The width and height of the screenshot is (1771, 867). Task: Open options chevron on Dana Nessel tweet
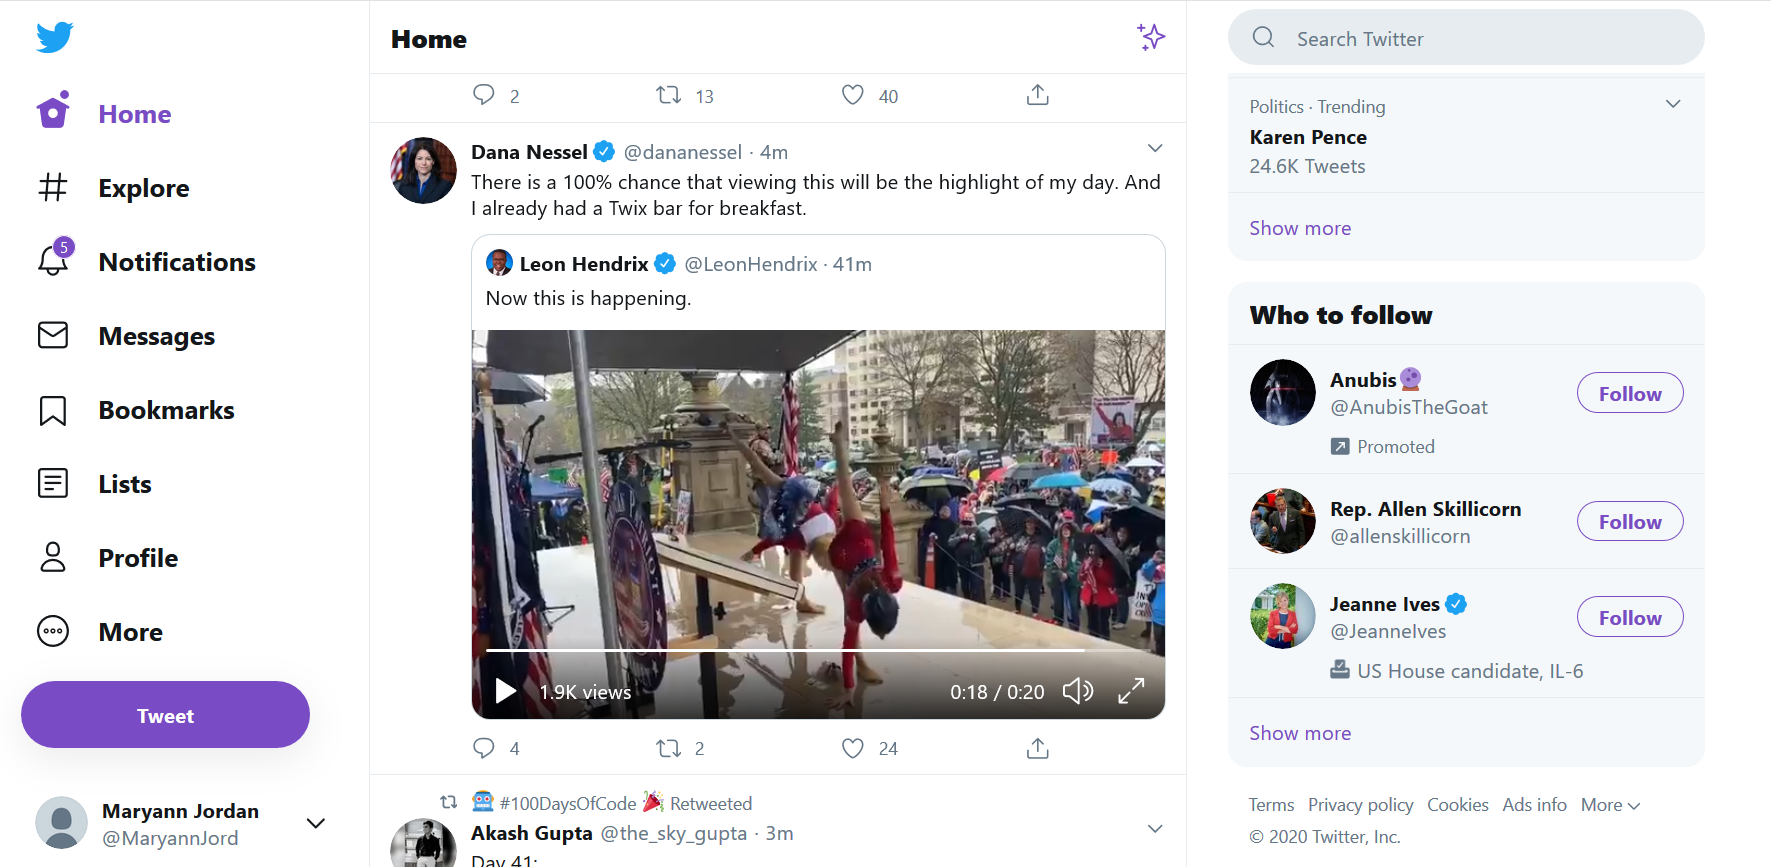1155,148
